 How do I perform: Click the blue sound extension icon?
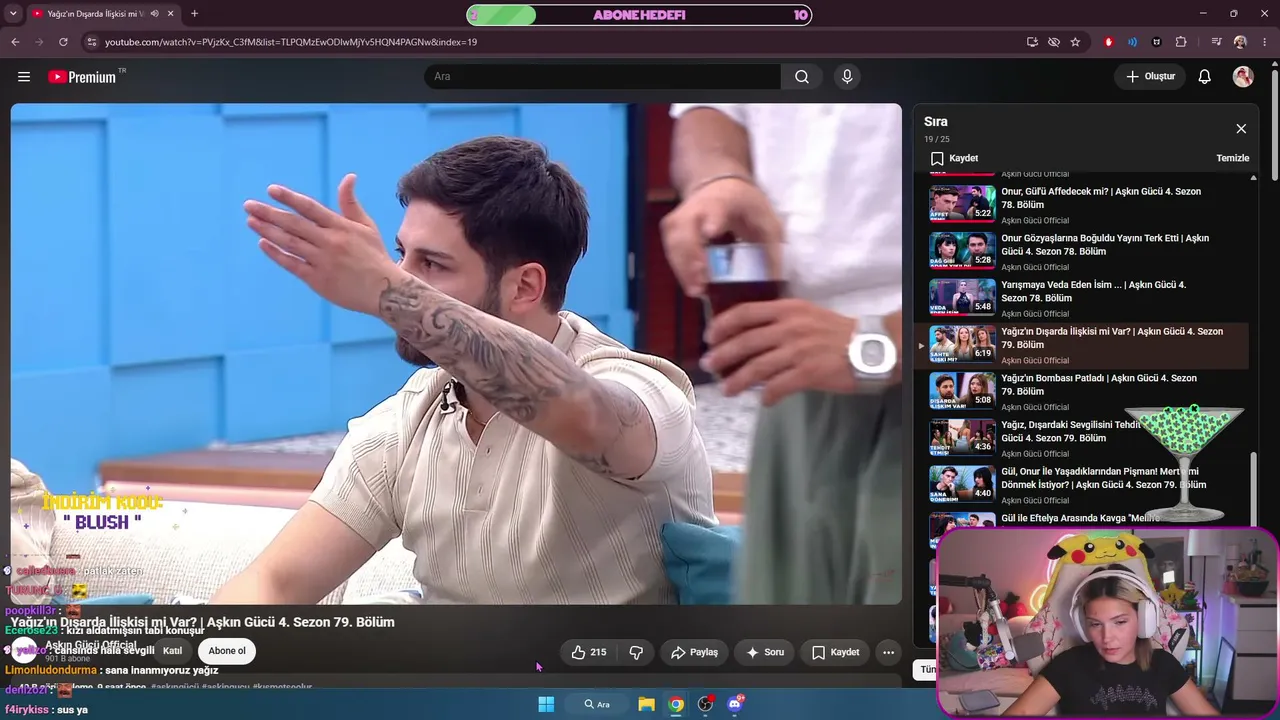click(1132, 42)
